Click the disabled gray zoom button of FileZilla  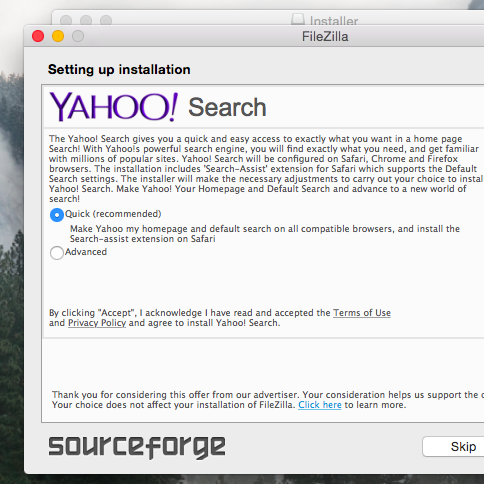point(78,36)
